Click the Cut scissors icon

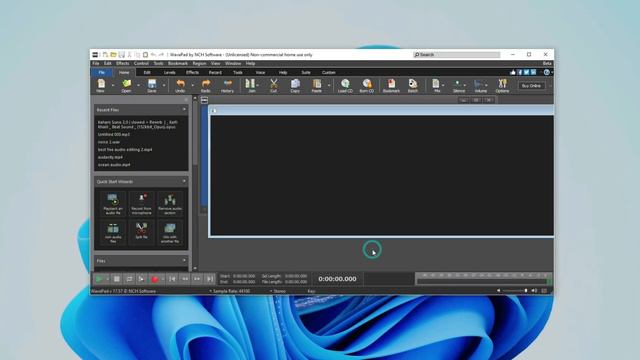[274, 85]
